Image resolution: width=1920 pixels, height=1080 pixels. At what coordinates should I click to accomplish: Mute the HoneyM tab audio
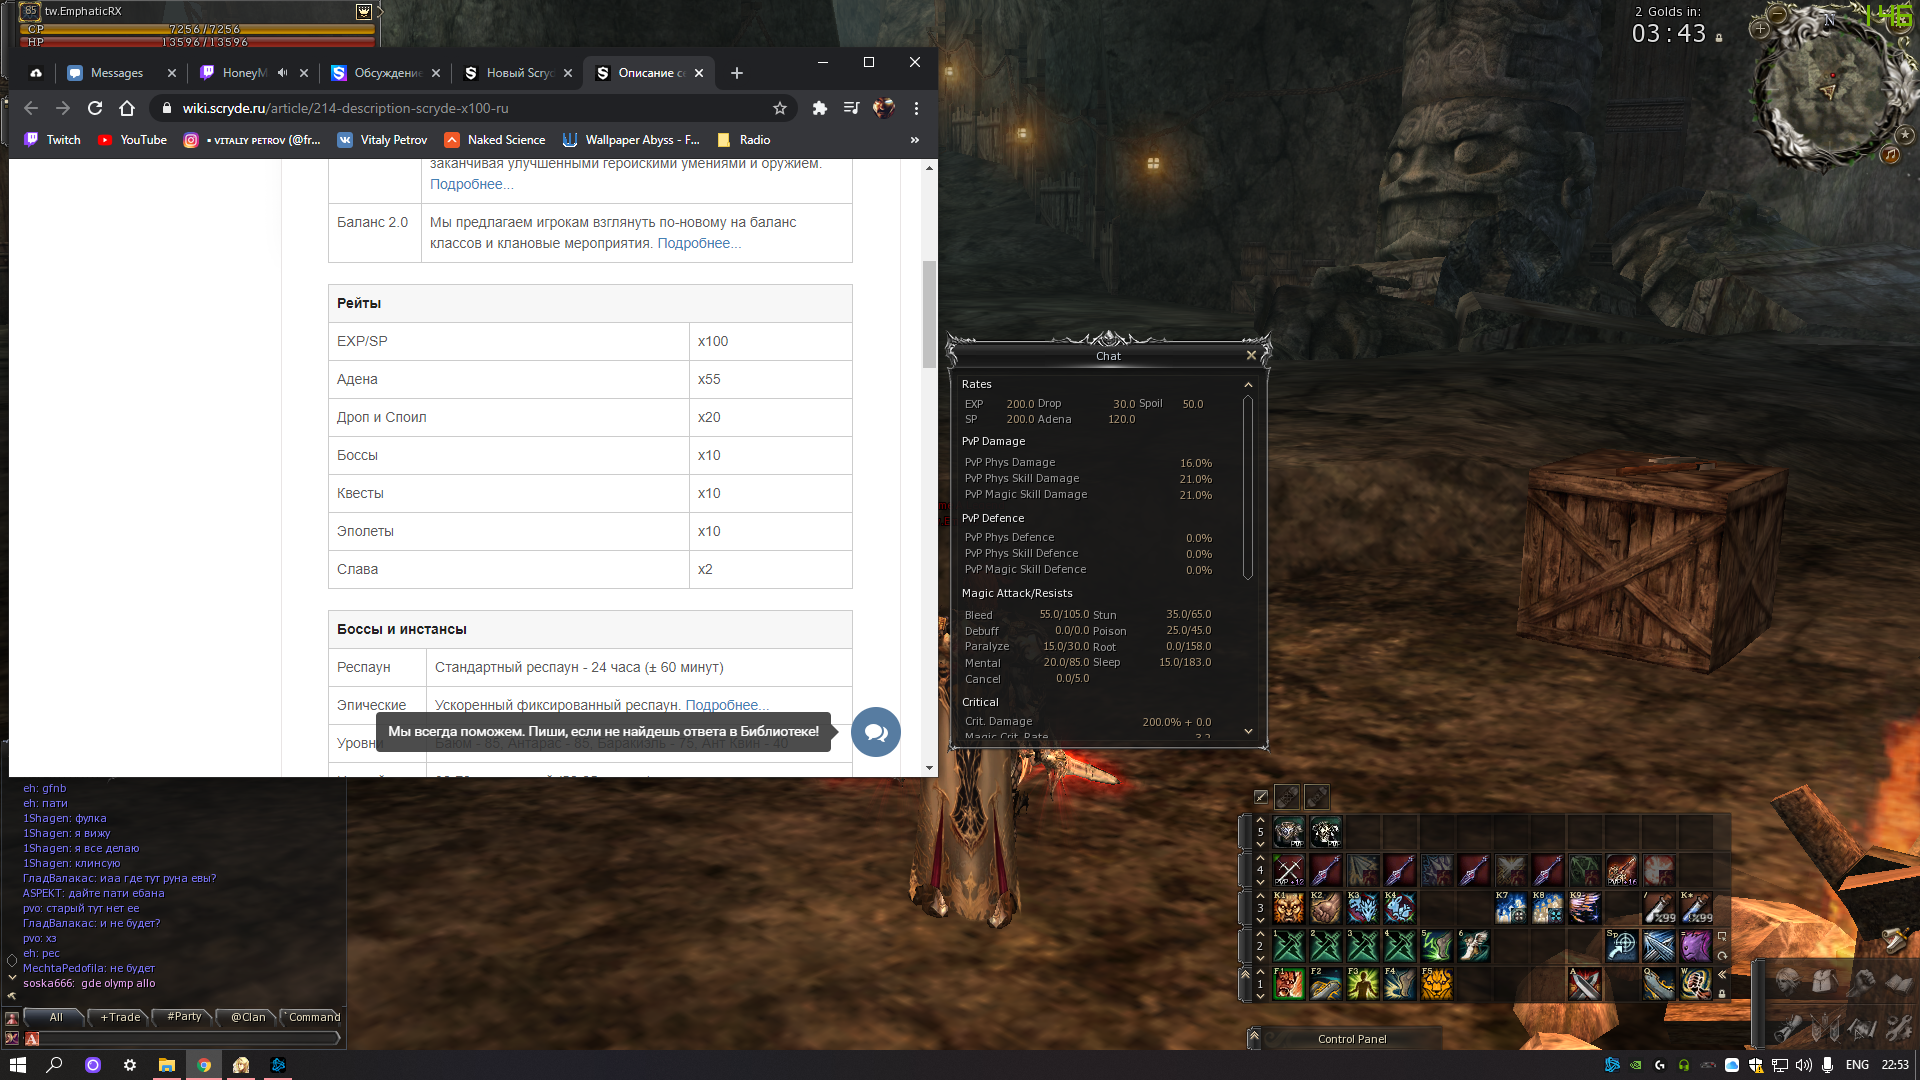[283, 73]
